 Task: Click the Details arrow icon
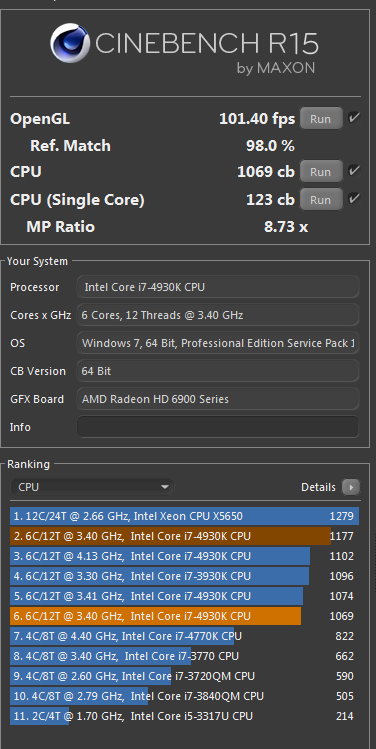(351, 487)
